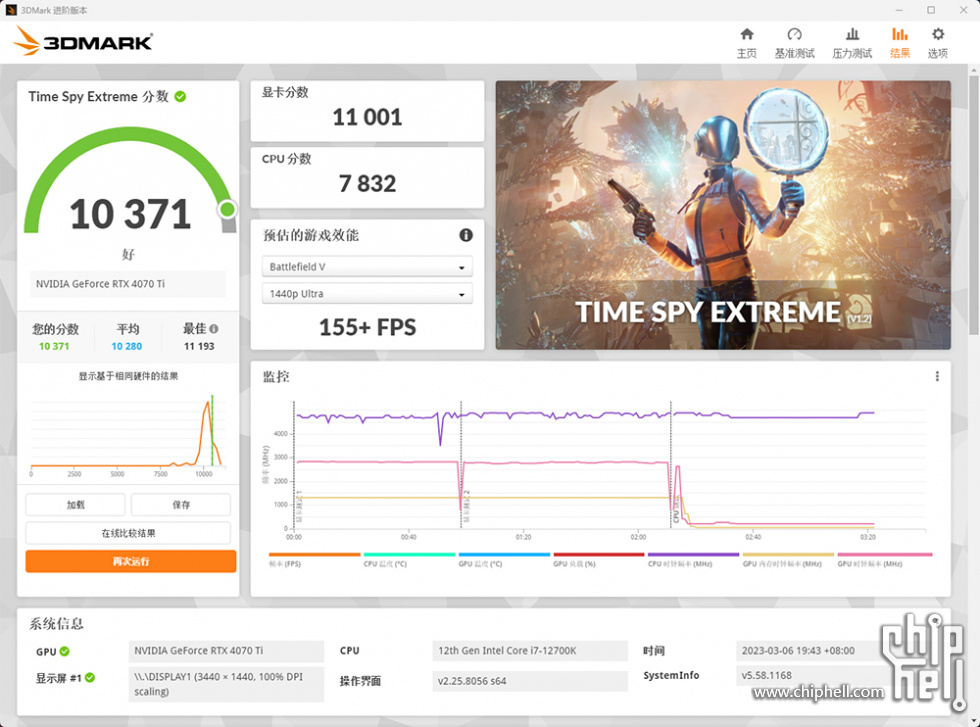Image resolution: width=980 pixels, height=727 pixels.
Task: Click the display #1 green check icon
Action: click(90, 678)
